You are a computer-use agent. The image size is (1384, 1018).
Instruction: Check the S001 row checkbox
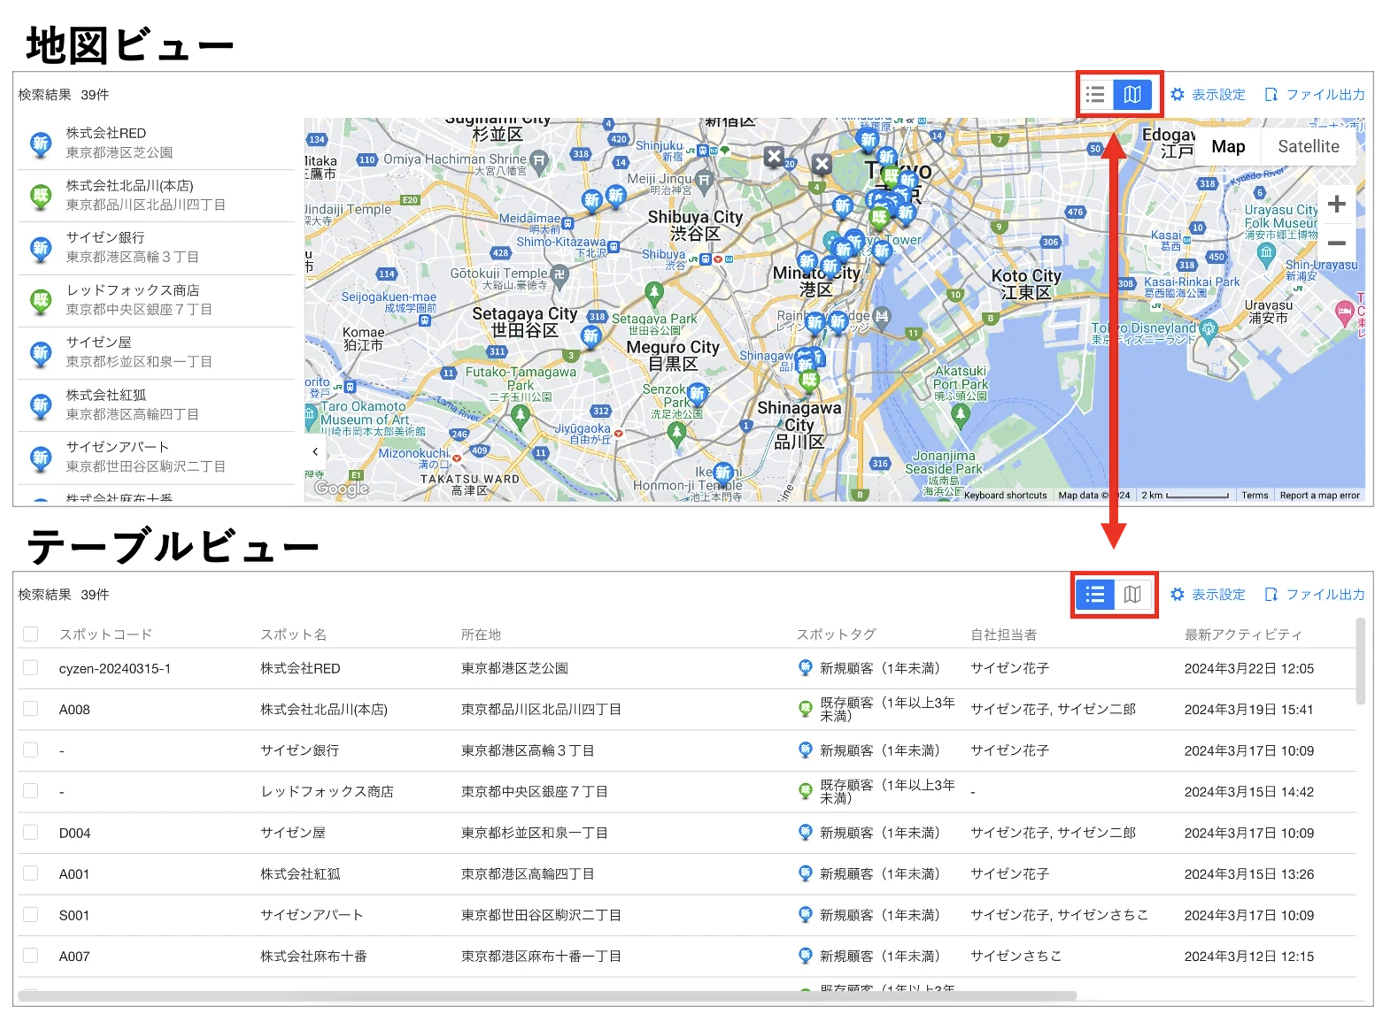(30, 914)
